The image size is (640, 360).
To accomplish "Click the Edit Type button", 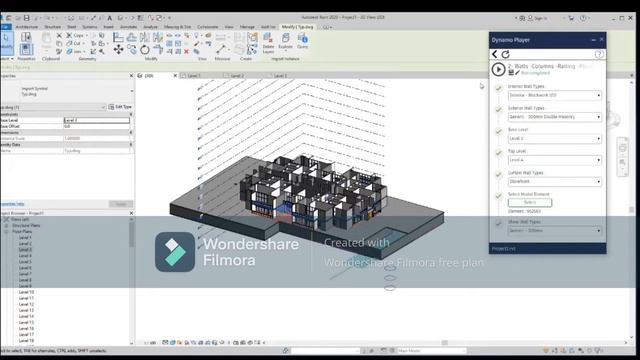I will pos(120,107).
